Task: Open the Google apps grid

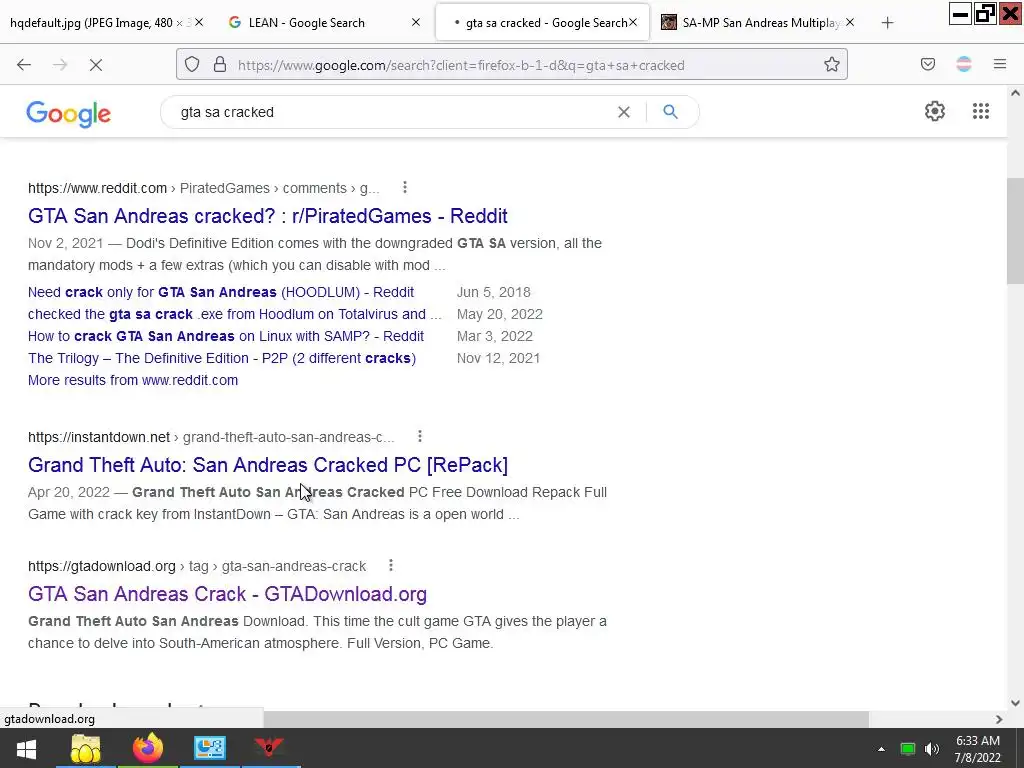Action: (x=980, y=111)
